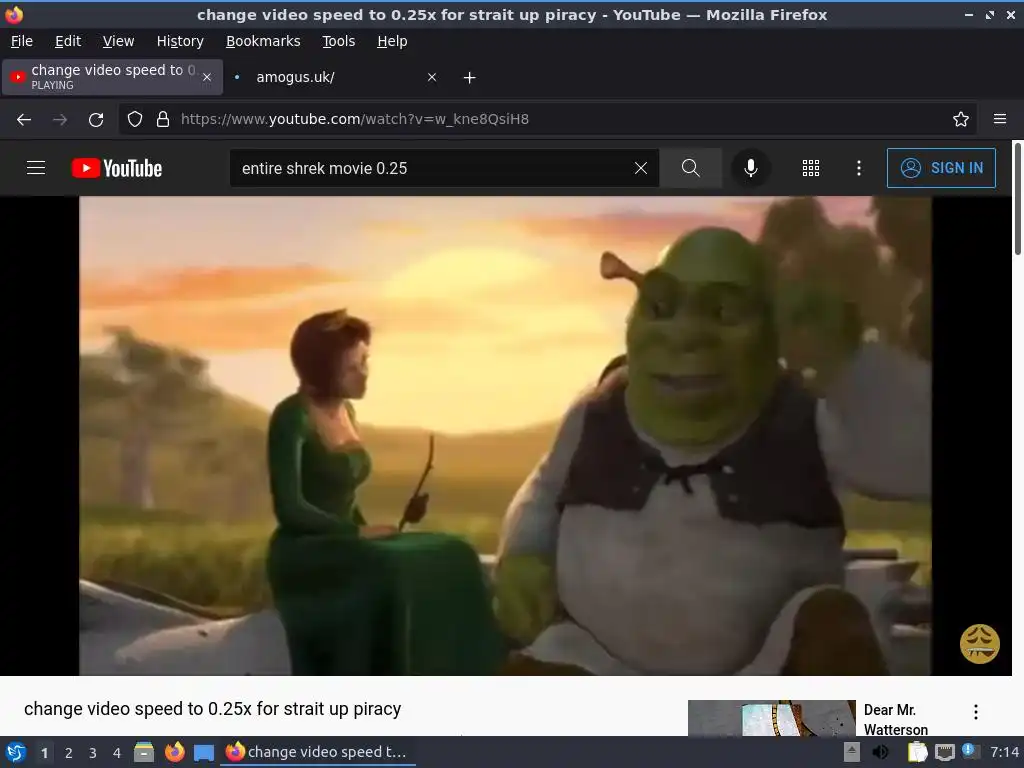Switch to the amogus.uk tab

pyautogui.click(x=333, y=77)
